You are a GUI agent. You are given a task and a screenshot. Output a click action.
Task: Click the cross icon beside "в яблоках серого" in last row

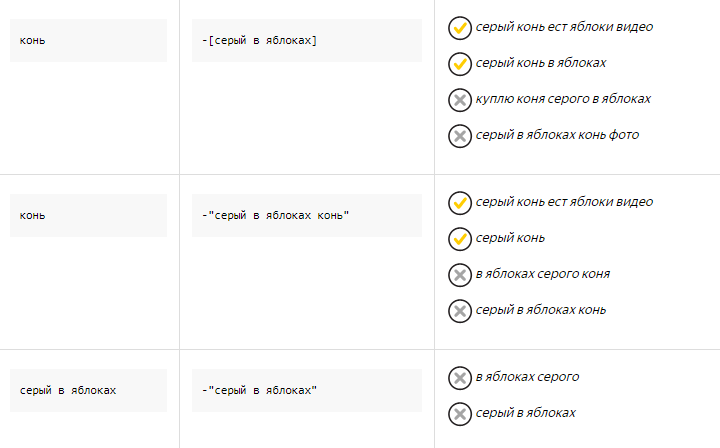coord(460,378)
